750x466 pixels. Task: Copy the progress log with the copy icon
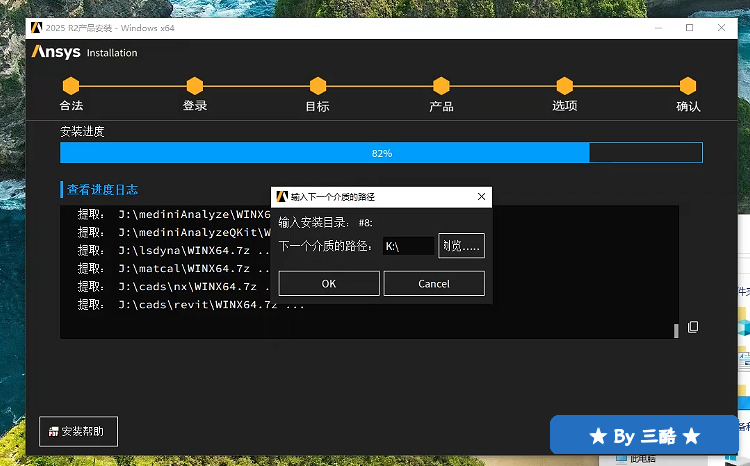[693, 327]
